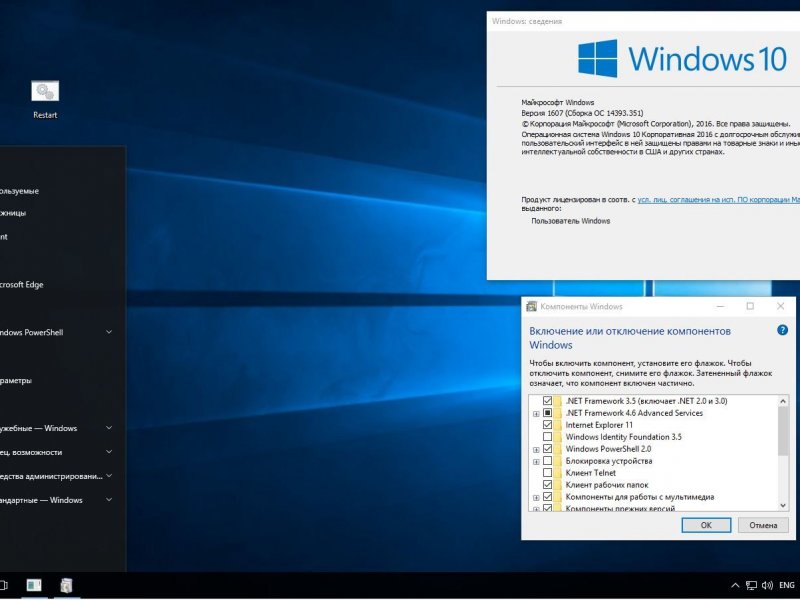Select ".NET Framework 3.5 (включает .NET 2.0 и 3.0)" label
Screen dimensions: 800x600
pos(646,401)
